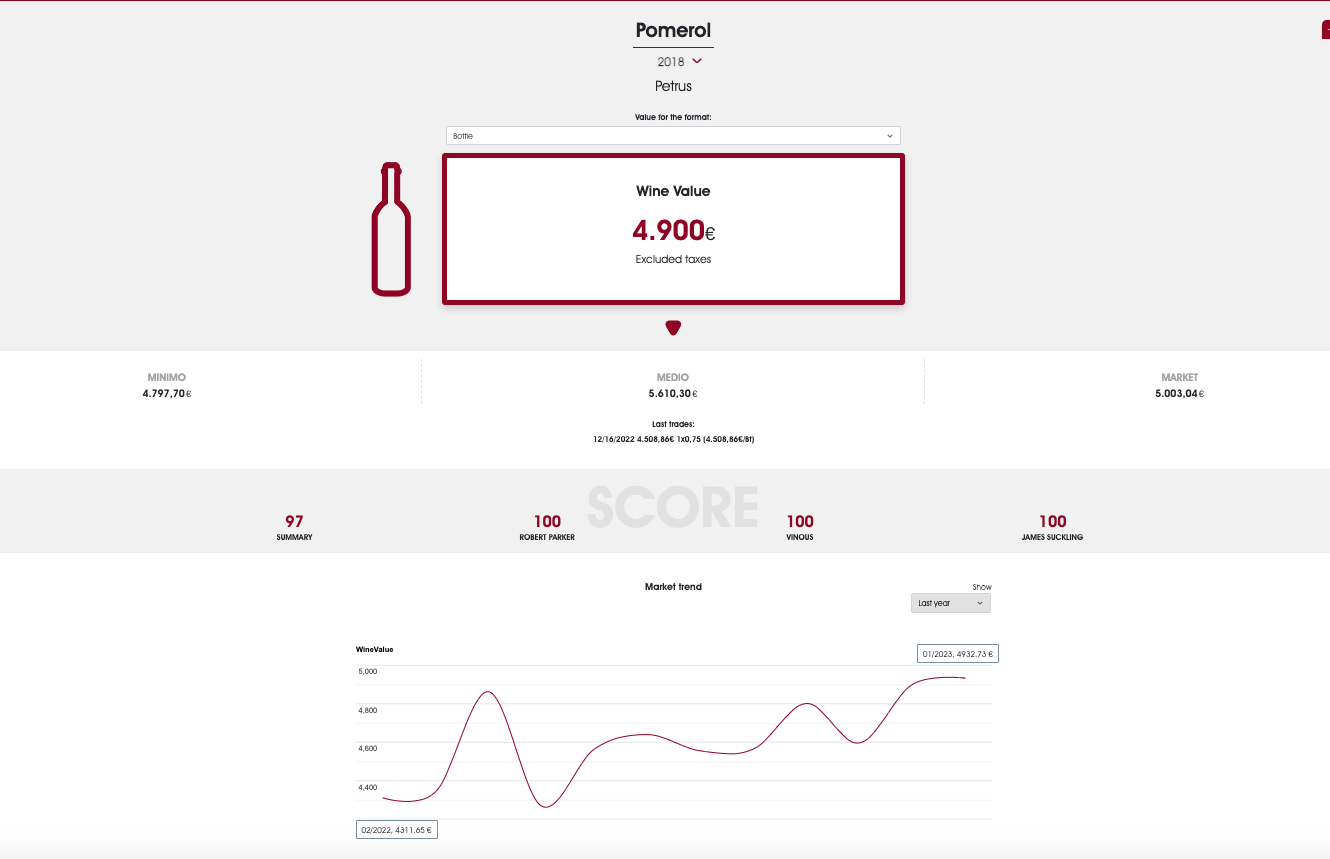
Task: Select the Robert Parker 100 score
Action: click(547, 527)
